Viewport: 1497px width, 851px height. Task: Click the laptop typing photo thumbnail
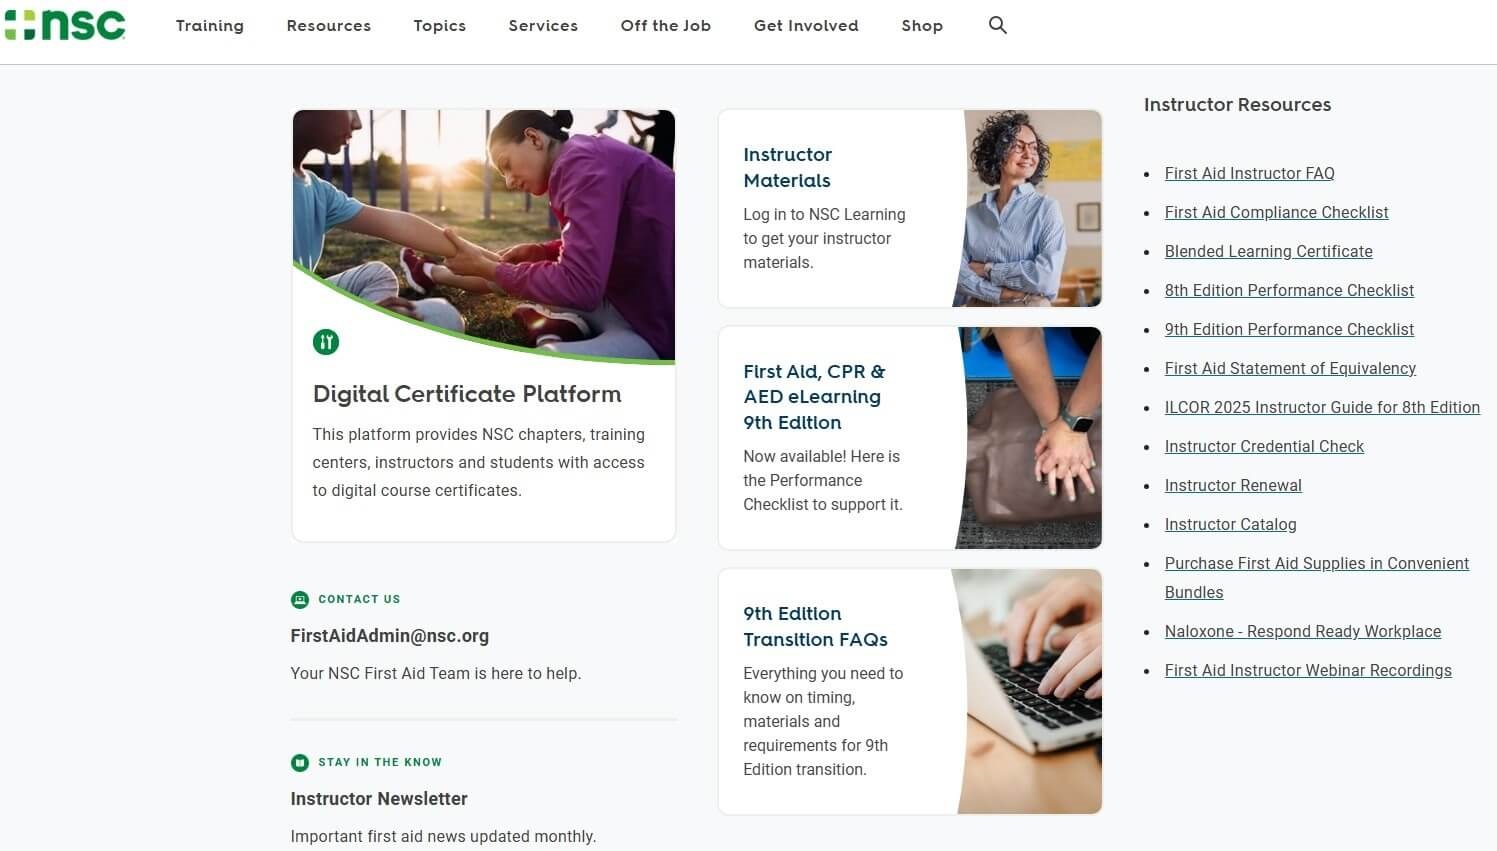point(1028,691)
